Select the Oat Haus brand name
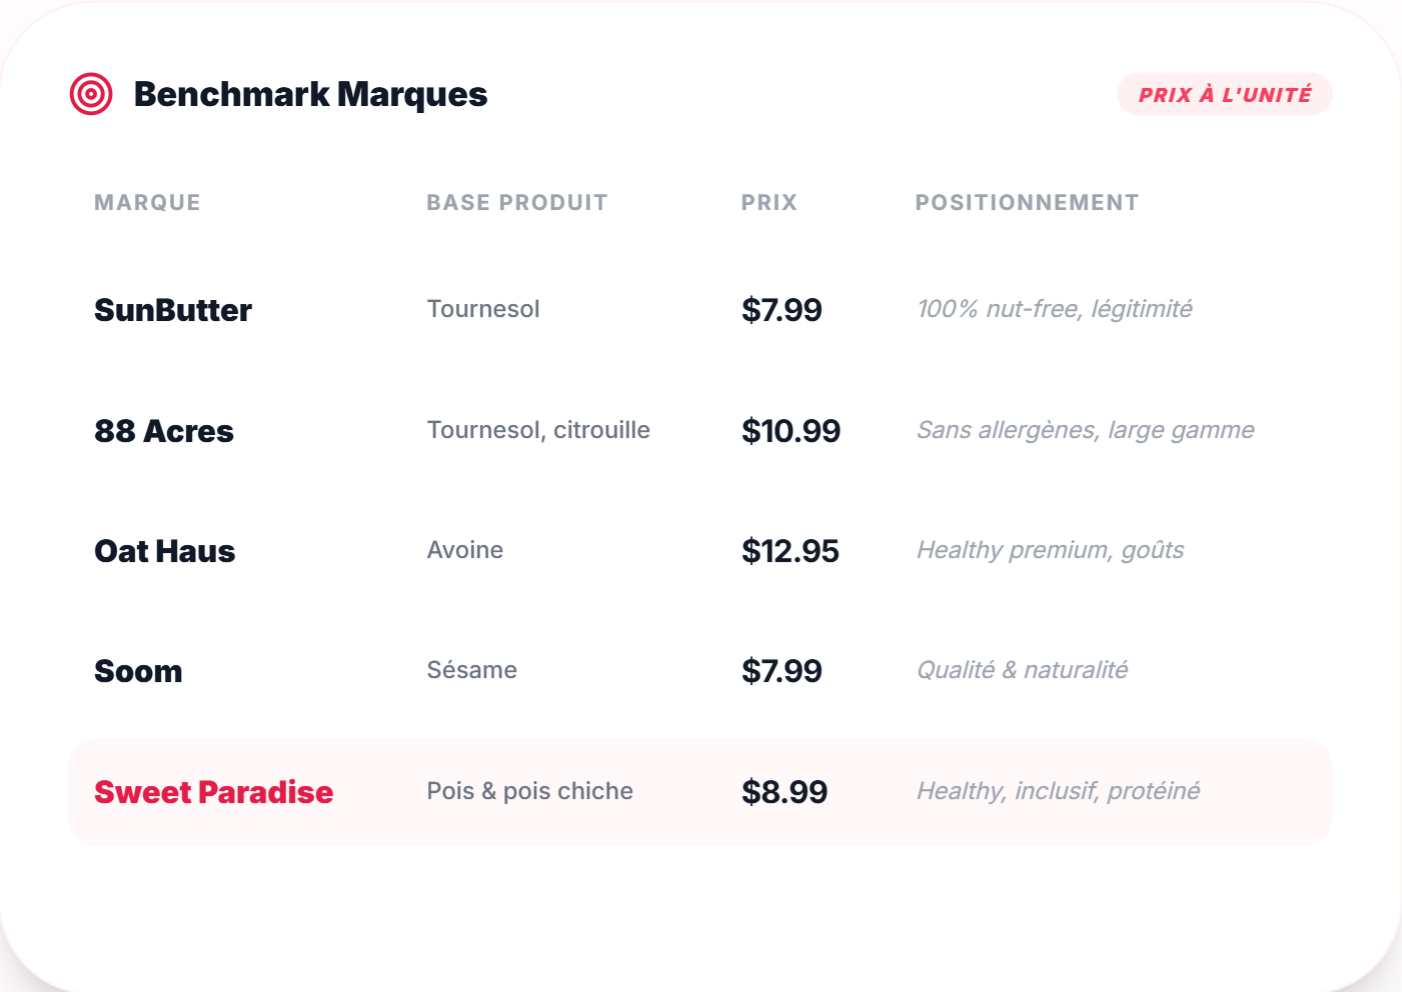The width and height of the screenshot is (1402, 992). pyautogui.click(x=164, y=551)
